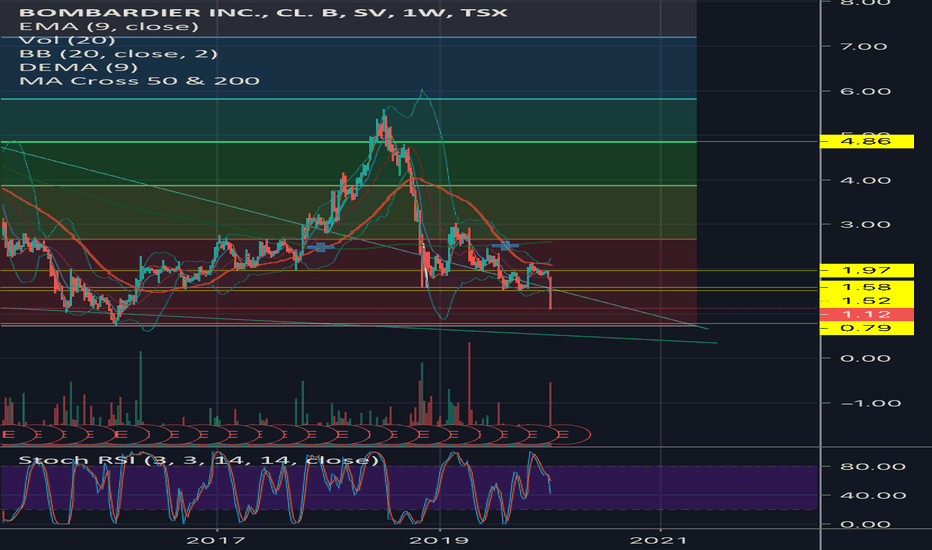Click the 4.00 price scale value
The height and width of the screenshot is (550, 932).
point(865,181)
